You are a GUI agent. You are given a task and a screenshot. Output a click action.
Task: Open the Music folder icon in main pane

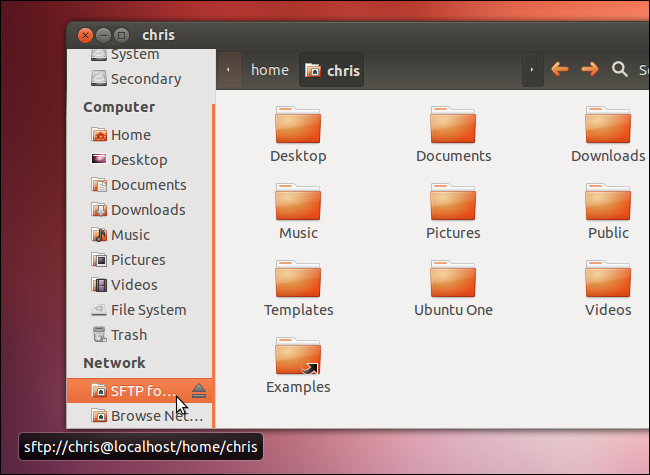coord(298,202)
